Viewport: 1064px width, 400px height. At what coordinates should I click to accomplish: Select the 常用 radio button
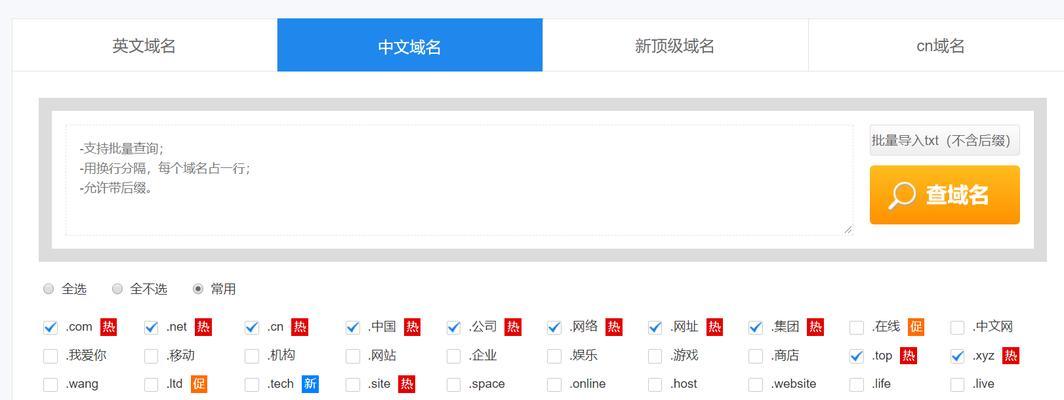(x=198, y=289)
